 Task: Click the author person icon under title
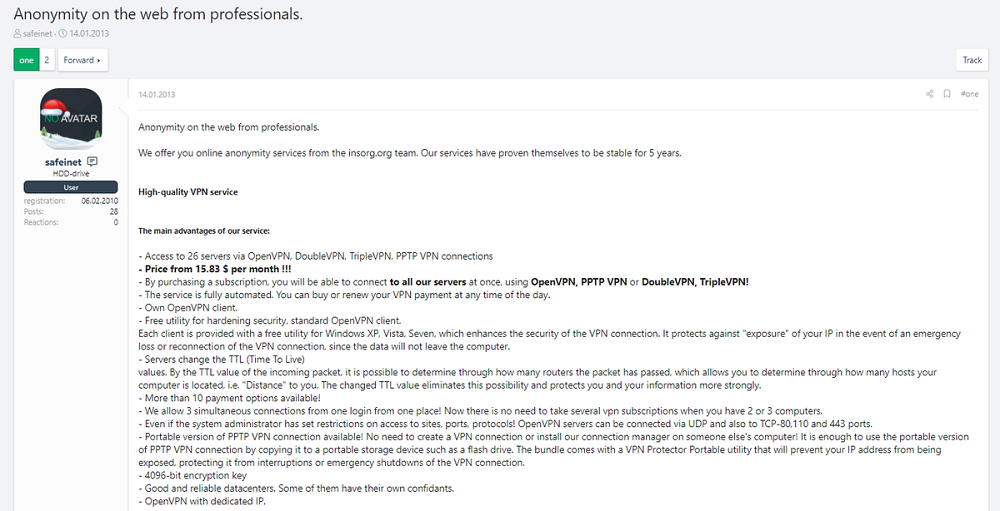click(17, 33)
